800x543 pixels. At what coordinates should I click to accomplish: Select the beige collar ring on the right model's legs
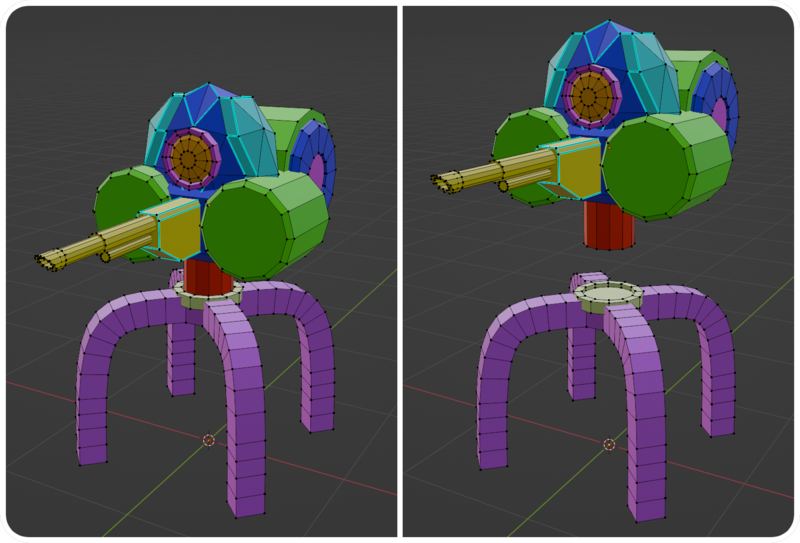[x=609, y=296]
